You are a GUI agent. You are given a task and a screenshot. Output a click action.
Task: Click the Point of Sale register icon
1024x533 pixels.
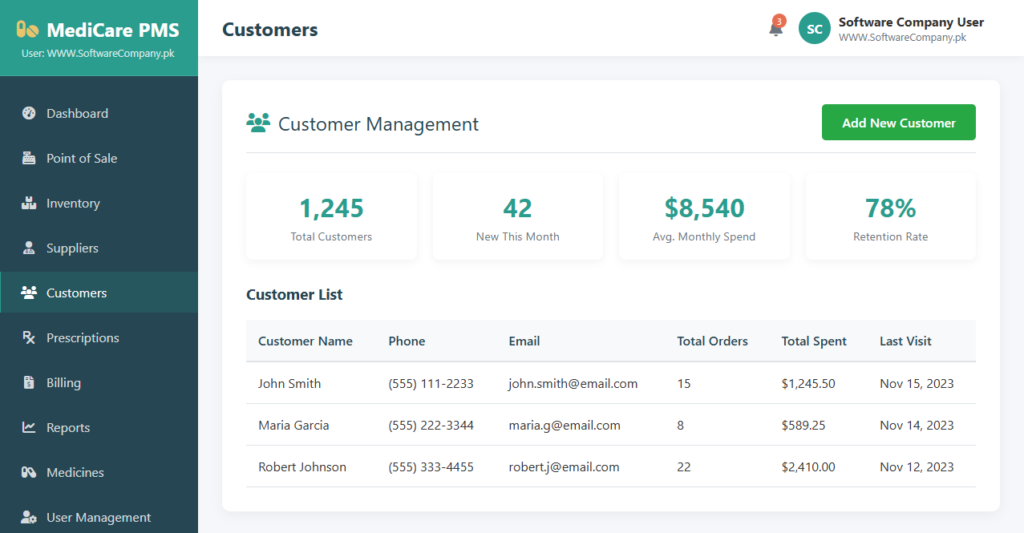tap(29, 158)
